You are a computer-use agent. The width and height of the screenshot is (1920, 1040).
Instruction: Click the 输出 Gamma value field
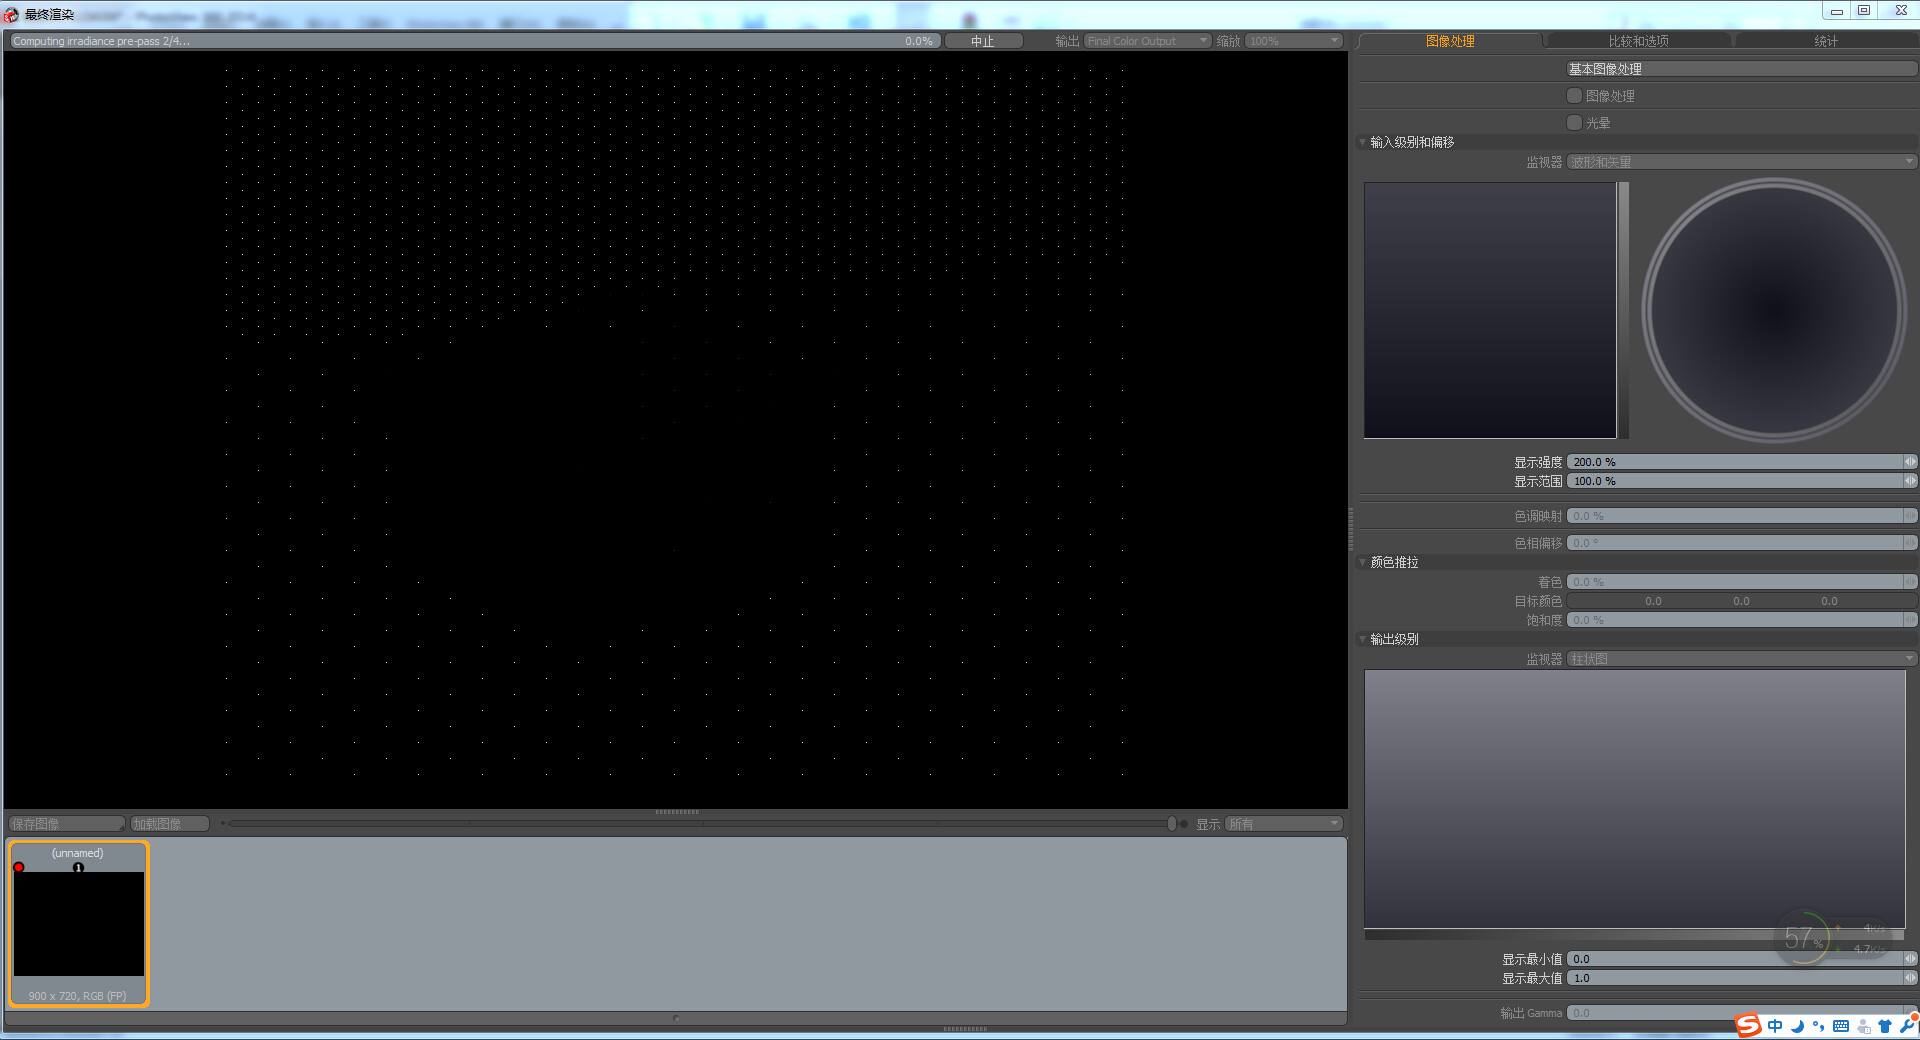(1735, 1013)
